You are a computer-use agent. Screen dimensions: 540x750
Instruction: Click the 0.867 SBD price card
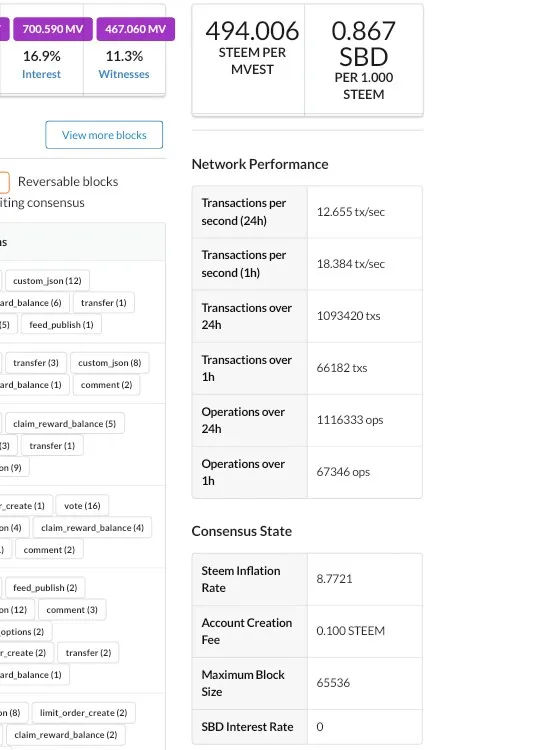pyautogui.click(x=364, y=60)
